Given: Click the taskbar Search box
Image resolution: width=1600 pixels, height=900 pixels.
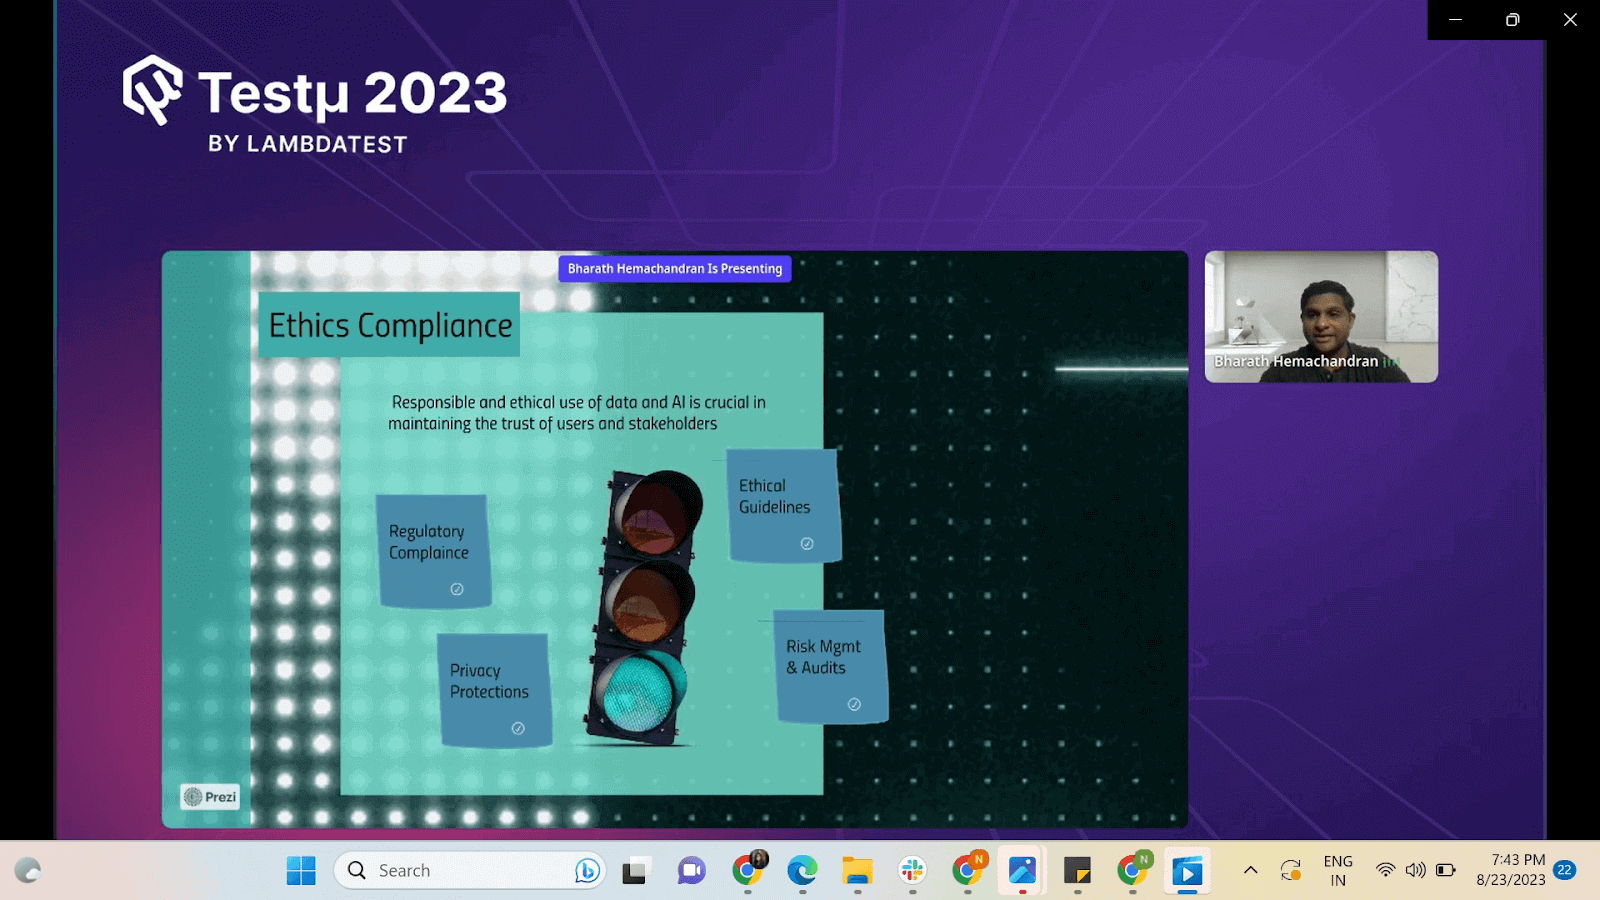Looking at the screenshot, I should 470,871.
